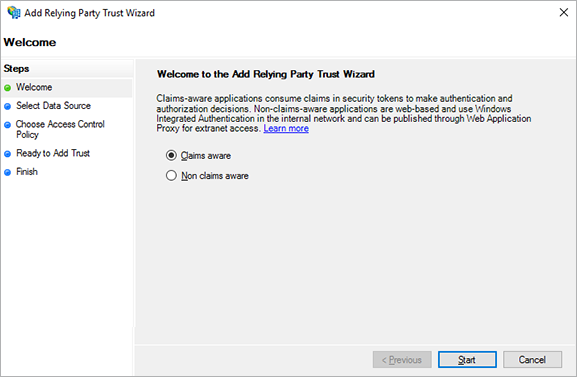This screenshot has height=377, width=577.
Task: Click the Claims-aware applications description paragraph
Action: pyautogui.click(x=344, y=113)
